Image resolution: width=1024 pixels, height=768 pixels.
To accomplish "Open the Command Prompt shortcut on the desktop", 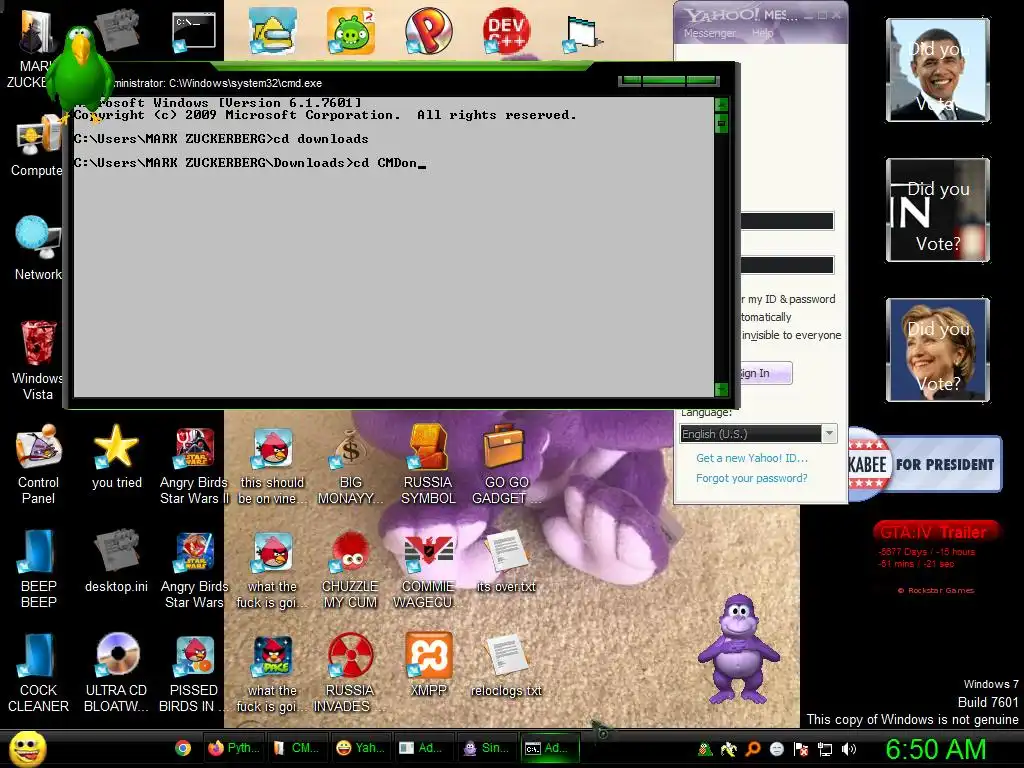I will tap(194, 31).
